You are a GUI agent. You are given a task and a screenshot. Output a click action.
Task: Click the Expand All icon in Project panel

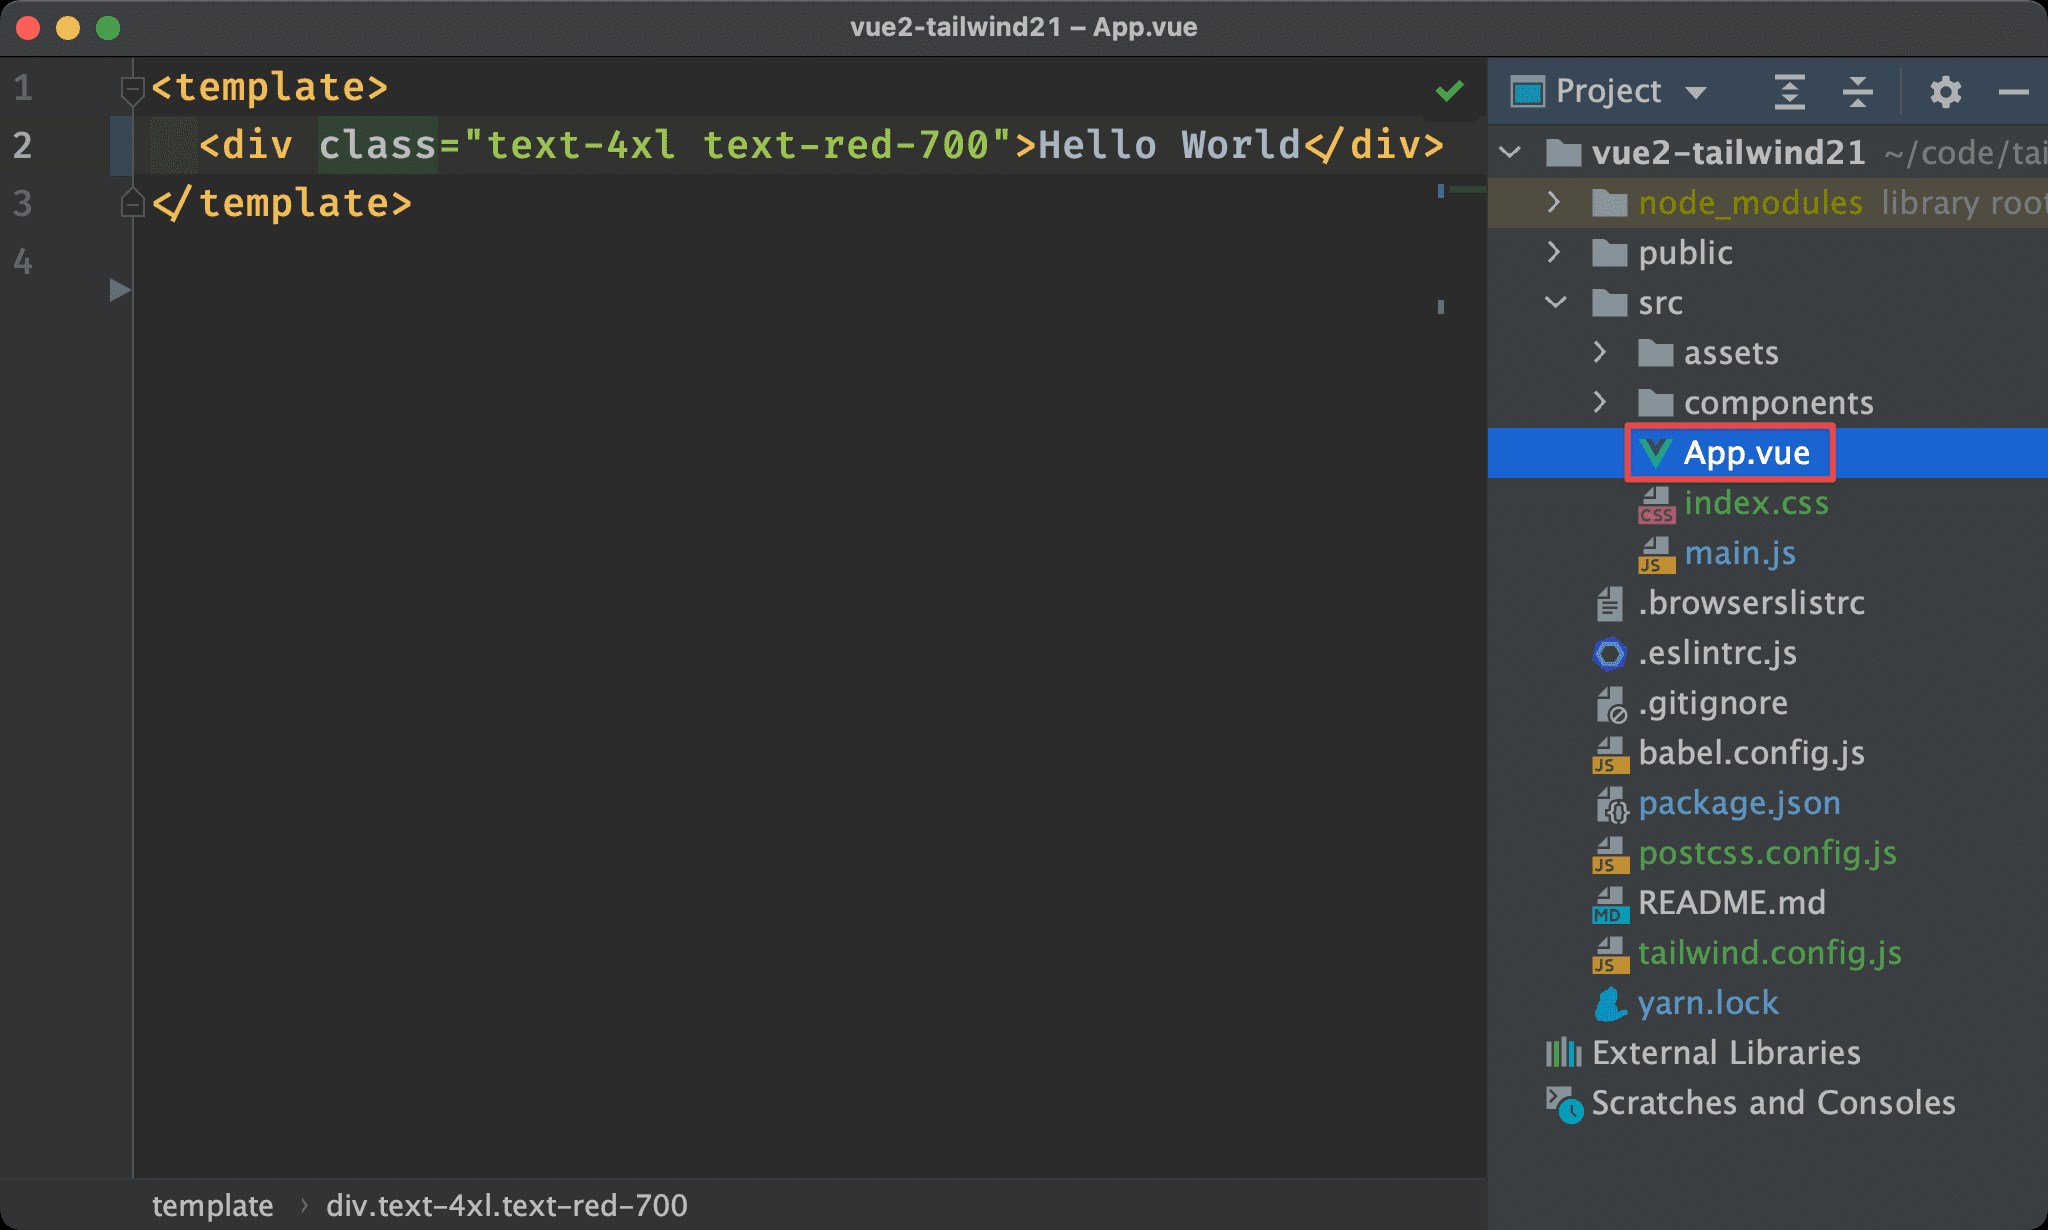click(x=1789, y=92)
